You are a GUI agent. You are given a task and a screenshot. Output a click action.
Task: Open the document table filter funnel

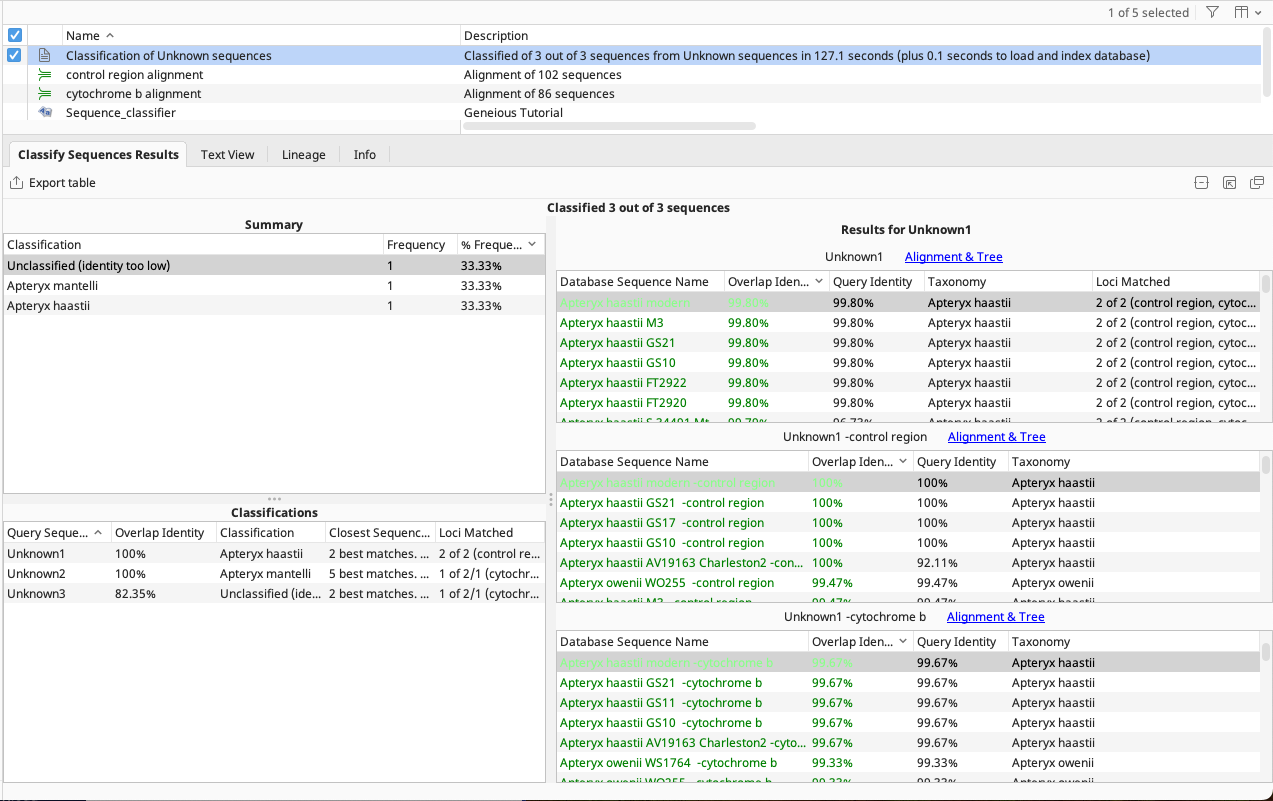[1212, 13]
